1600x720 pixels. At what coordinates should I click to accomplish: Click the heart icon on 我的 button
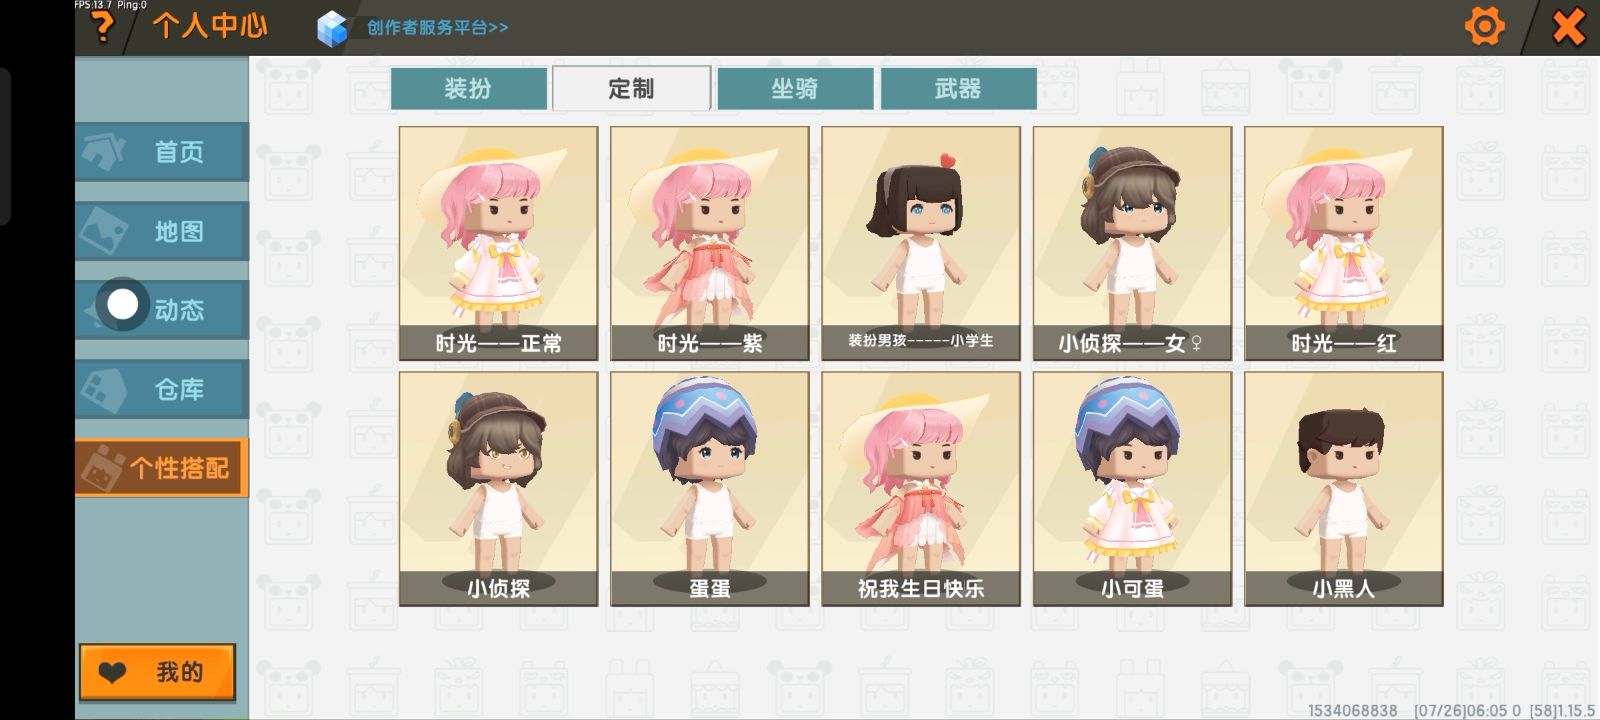point(113,673)
